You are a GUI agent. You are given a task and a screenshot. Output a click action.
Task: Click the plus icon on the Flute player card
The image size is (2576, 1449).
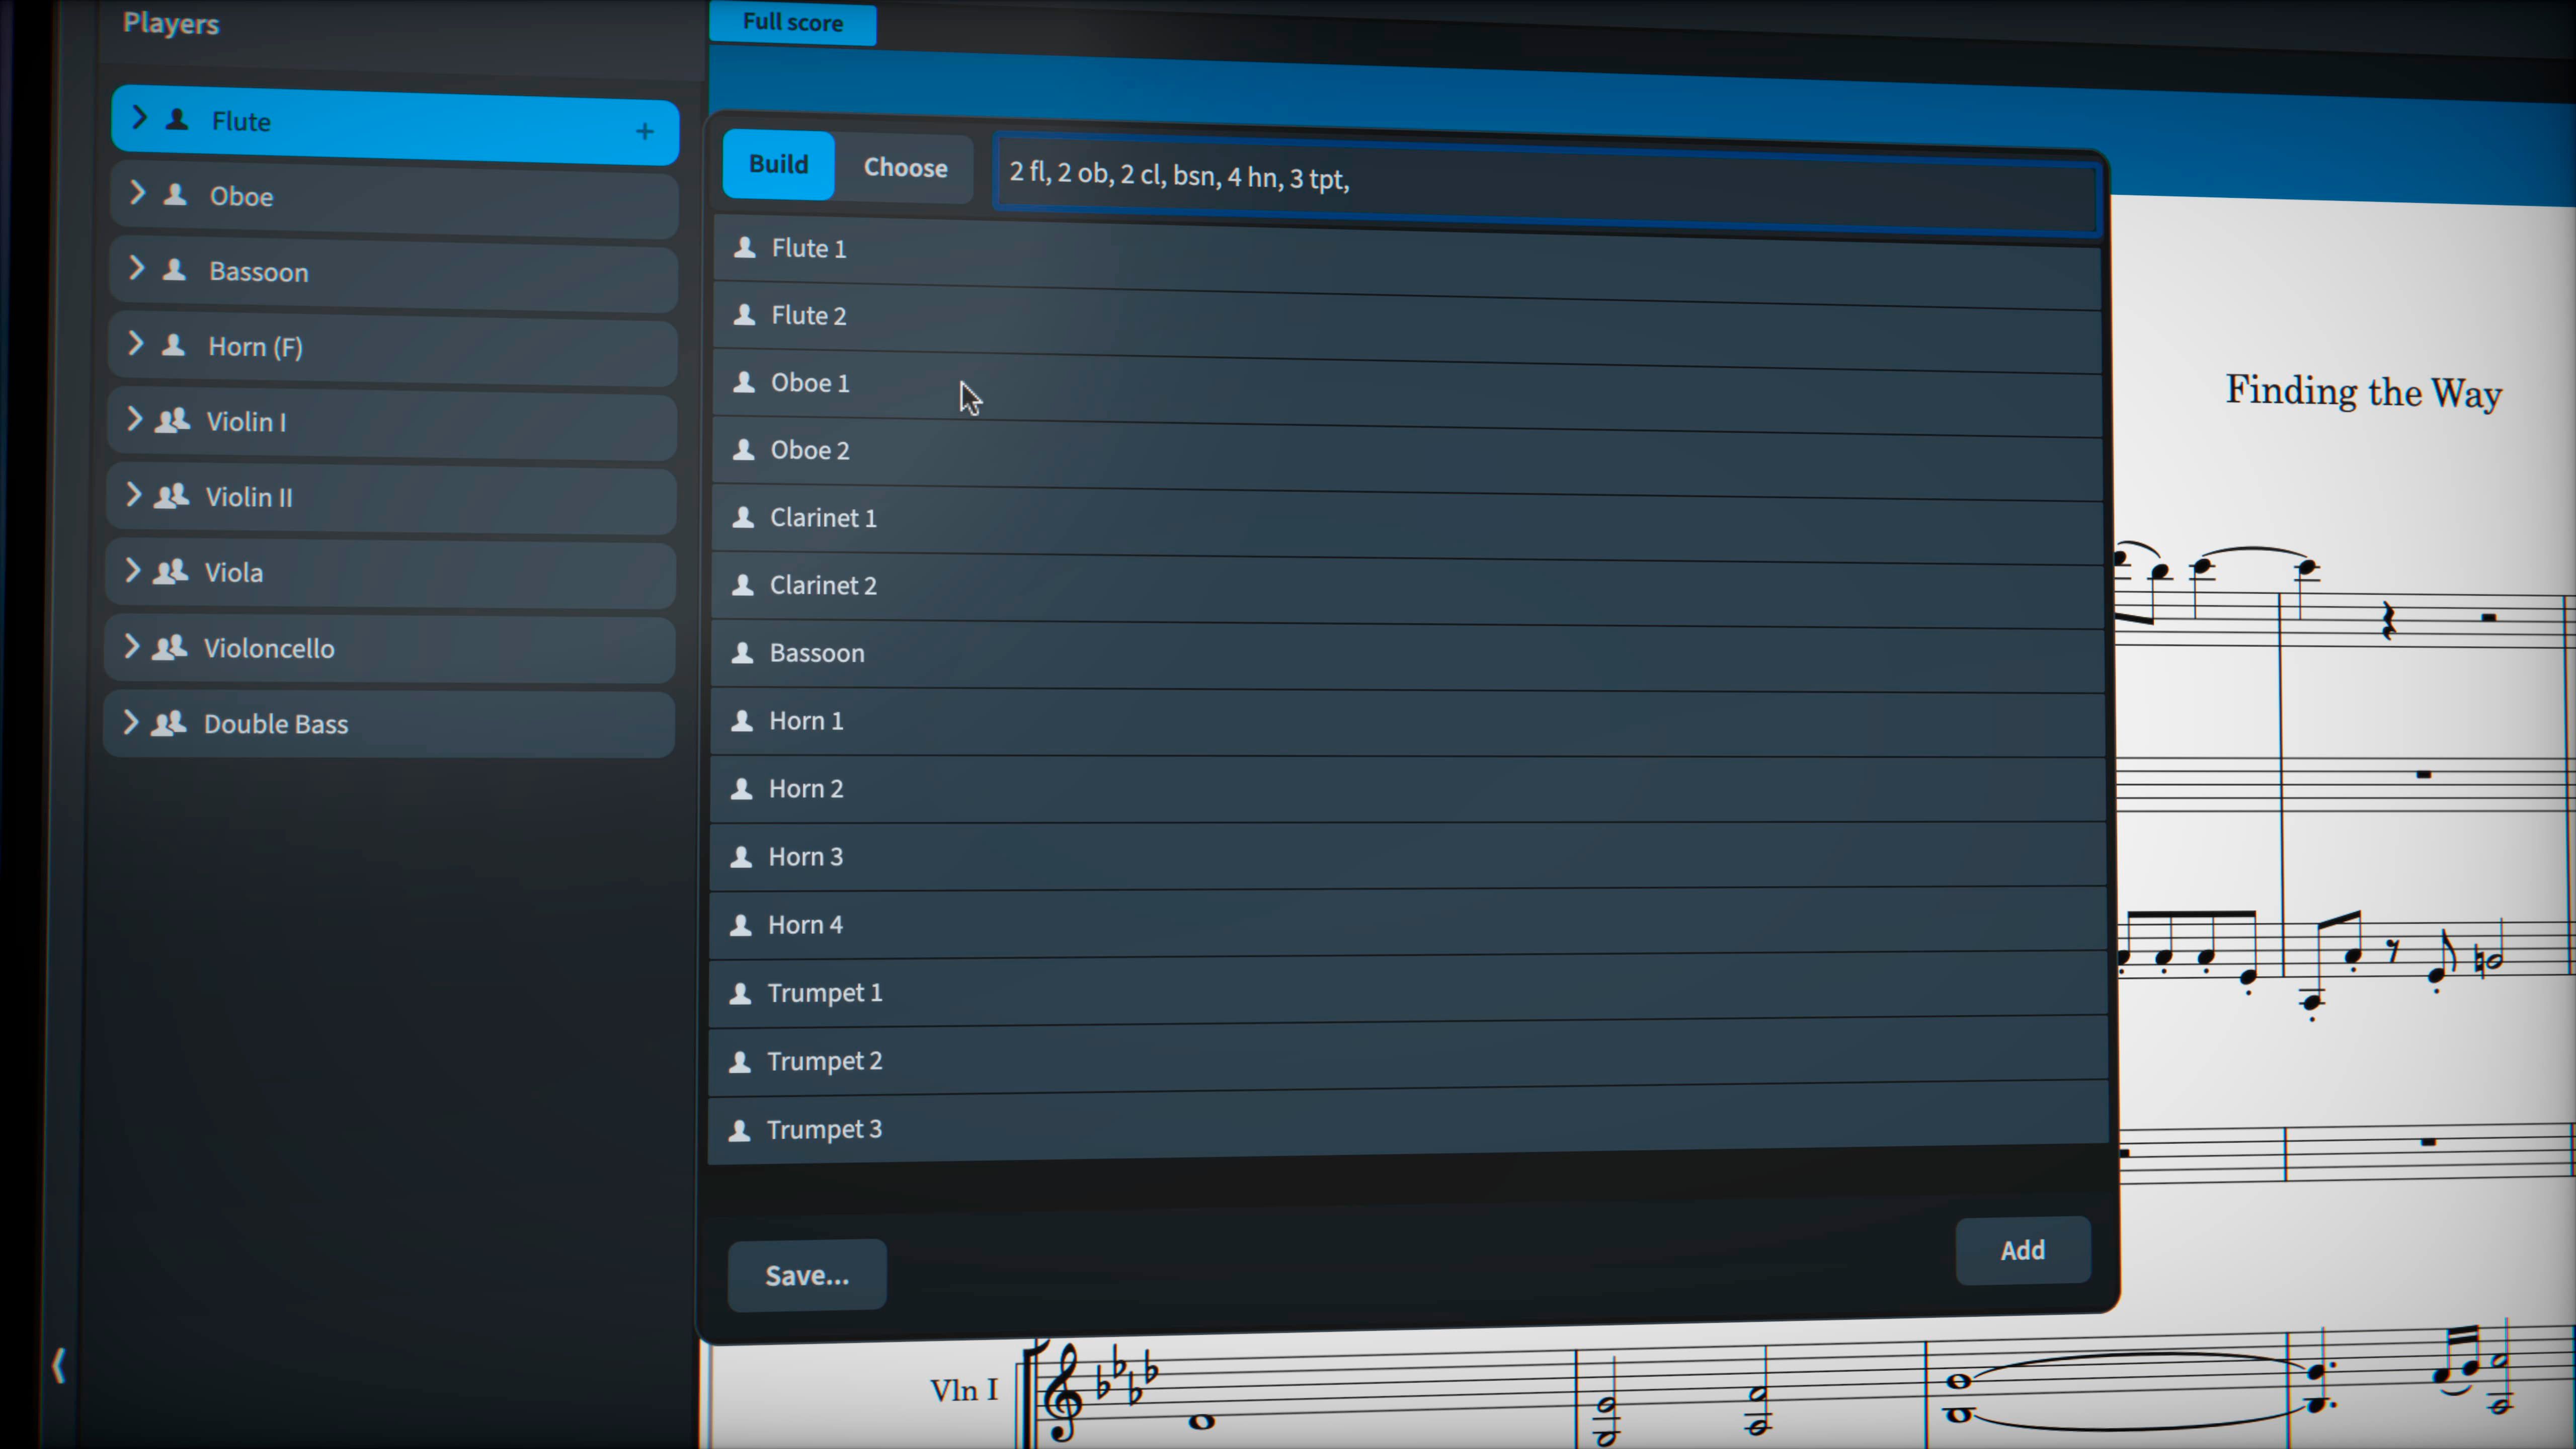(645, 131)
